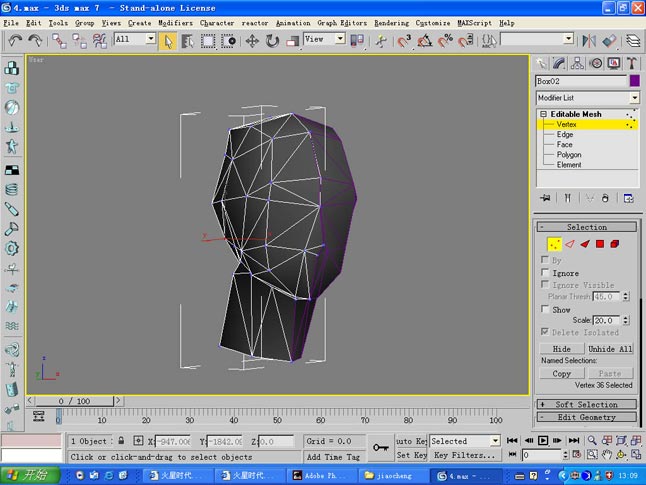Activate the Select and Uniform Scale tool
646x485 pixels.
(293, 41)
